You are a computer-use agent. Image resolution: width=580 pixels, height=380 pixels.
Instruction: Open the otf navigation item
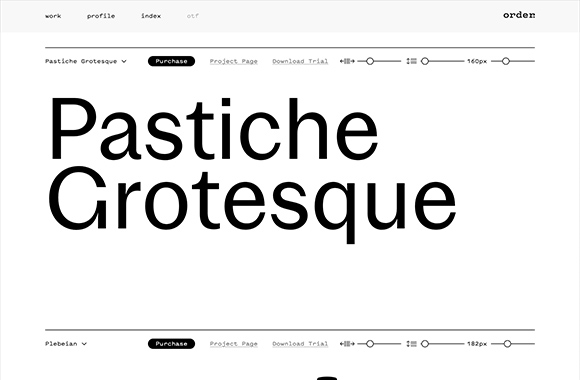193,16
